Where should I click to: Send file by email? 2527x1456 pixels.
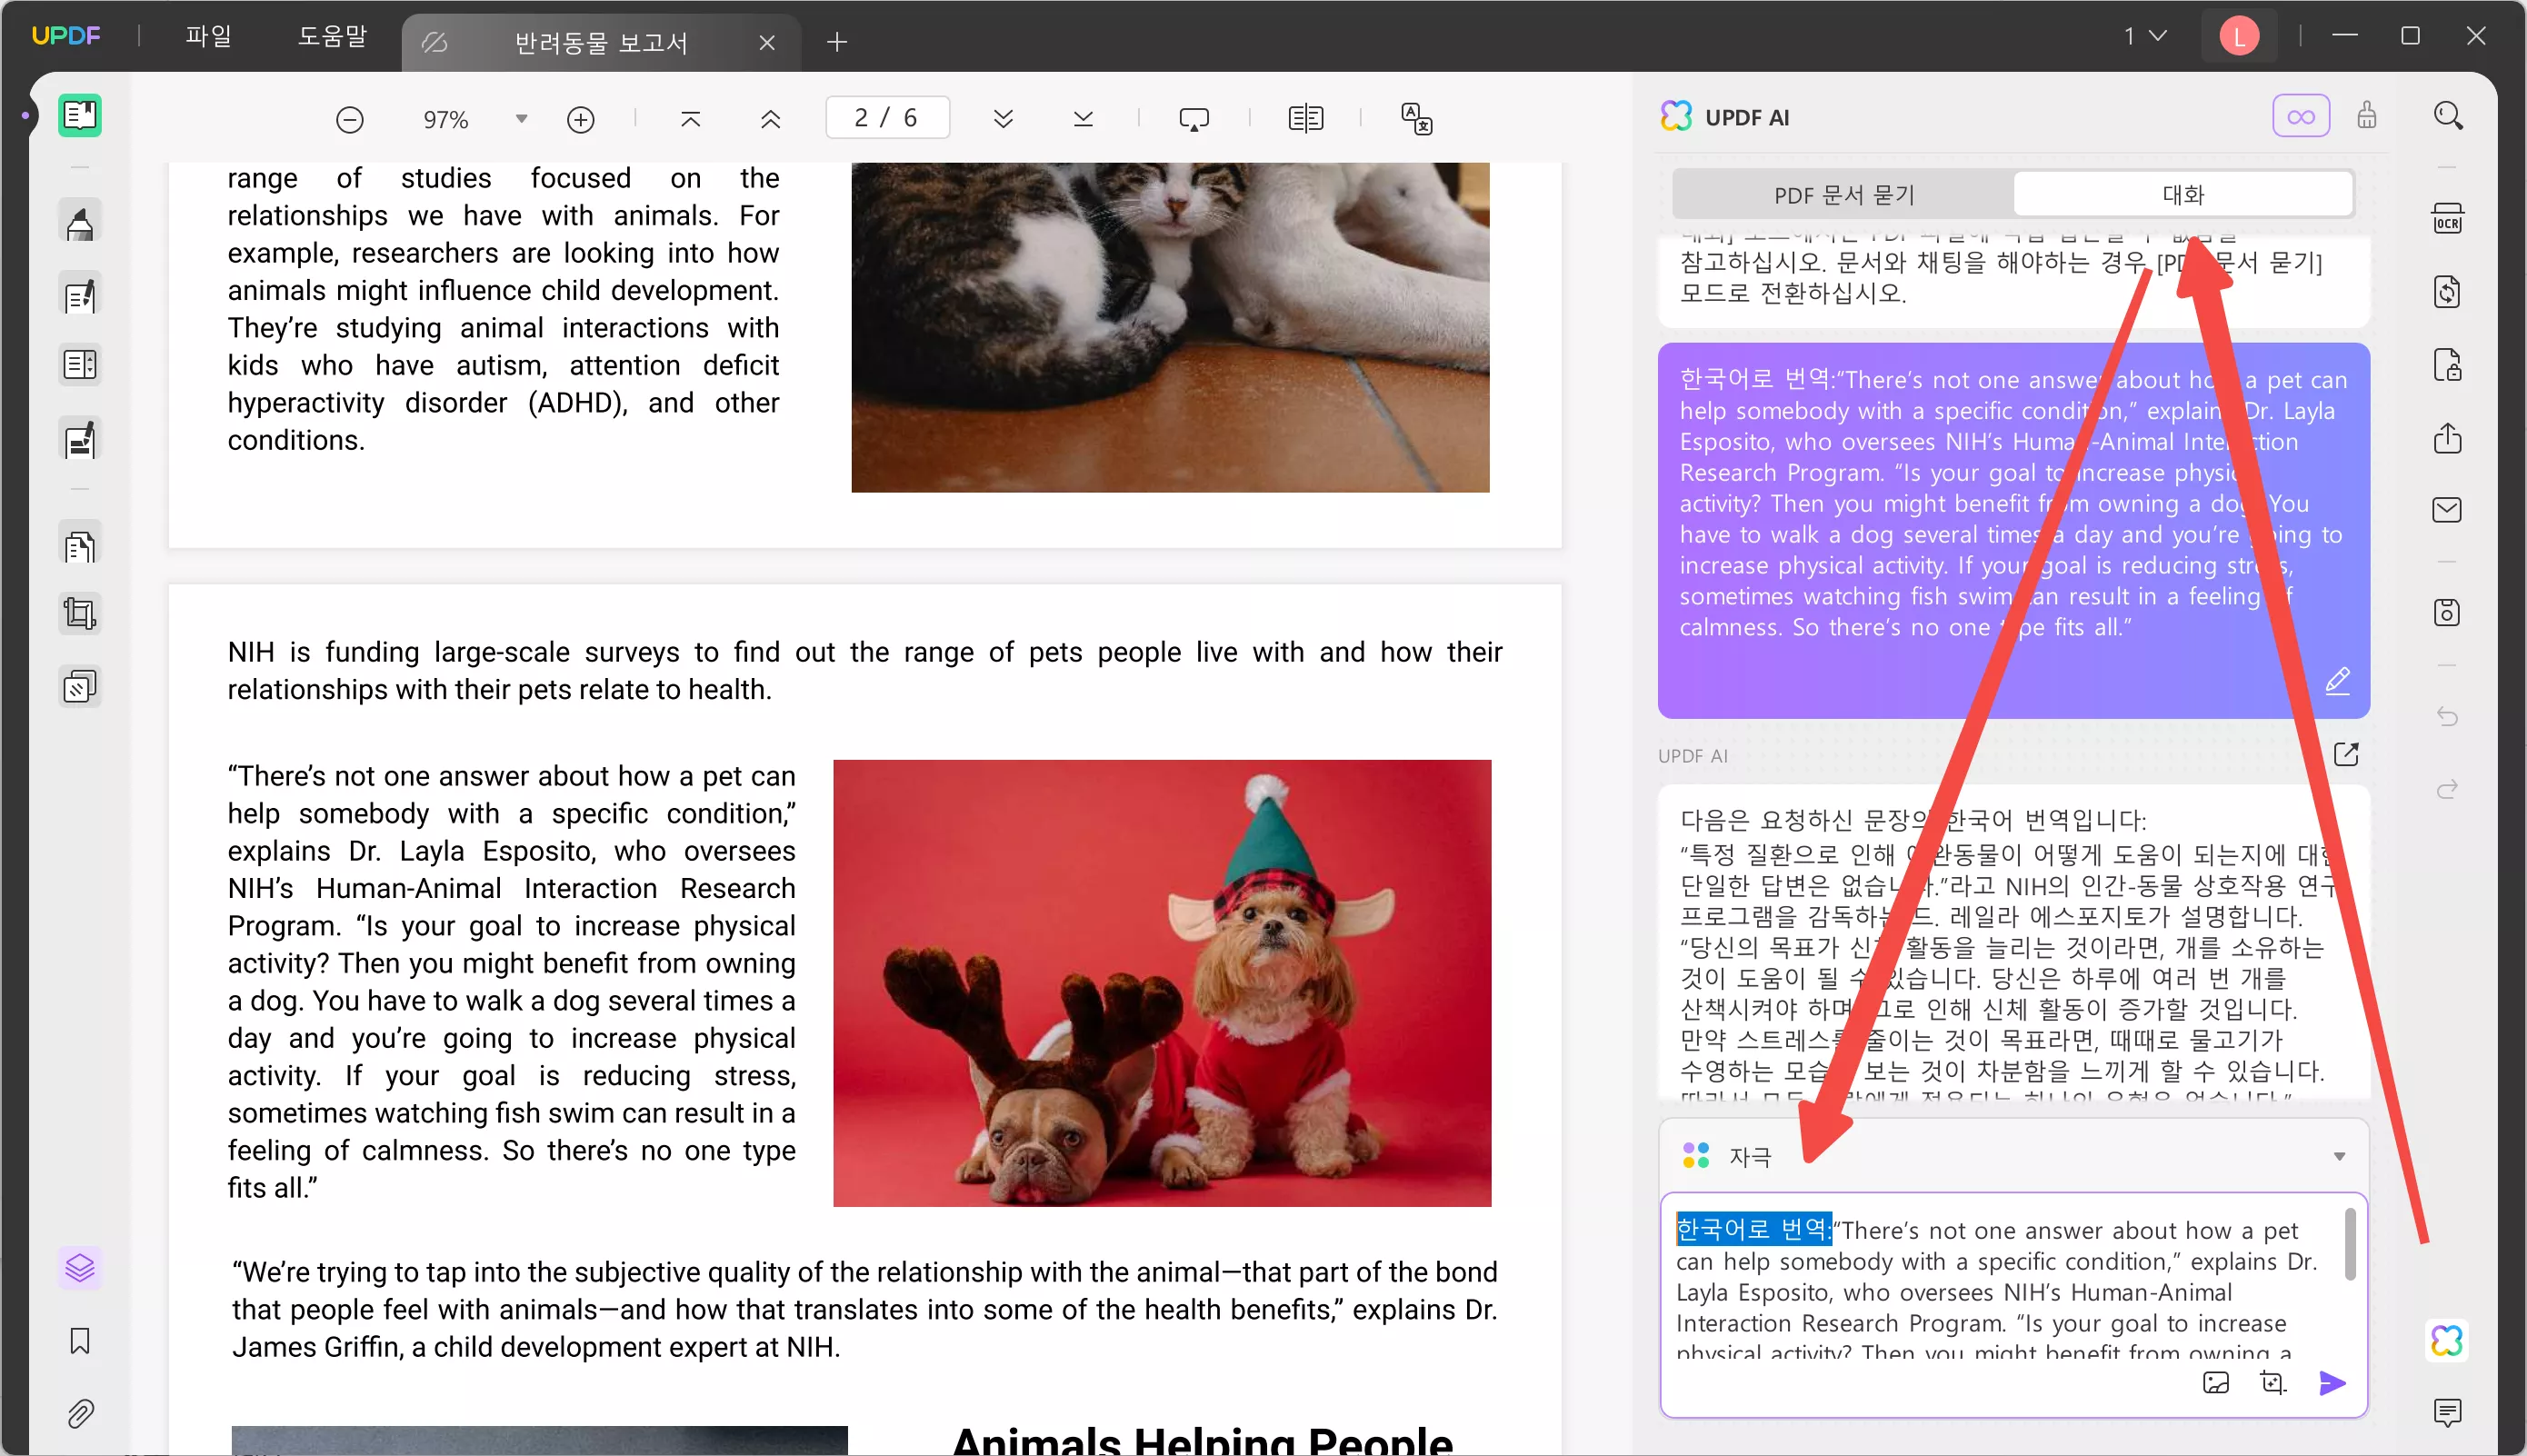click(2447, 510)
